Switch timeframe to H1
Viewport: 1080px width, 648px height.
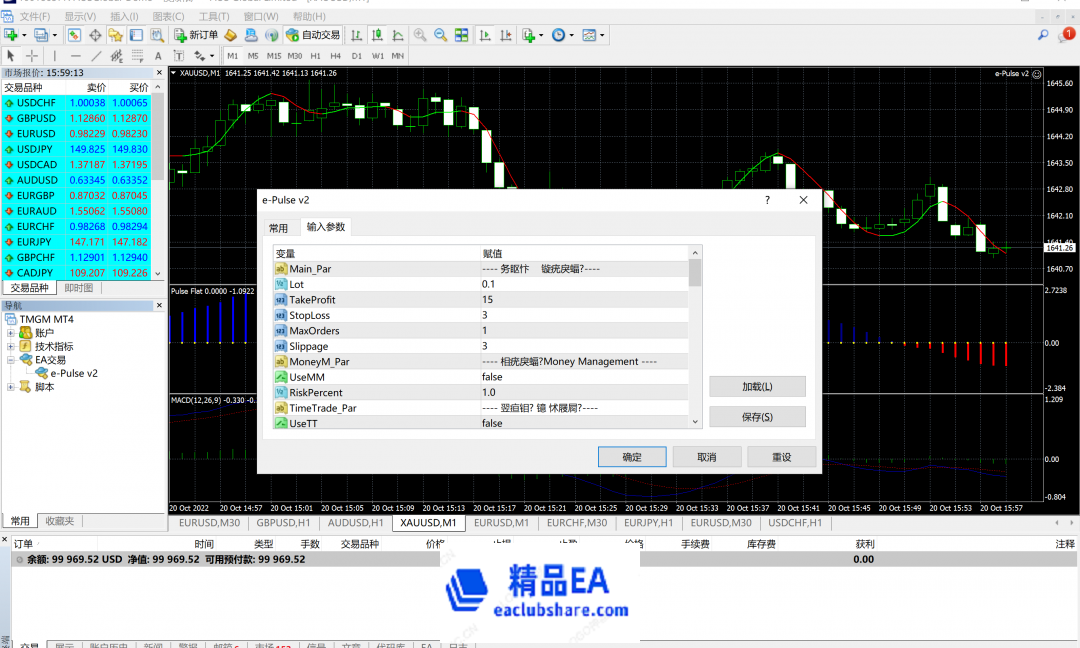(315, 56)
